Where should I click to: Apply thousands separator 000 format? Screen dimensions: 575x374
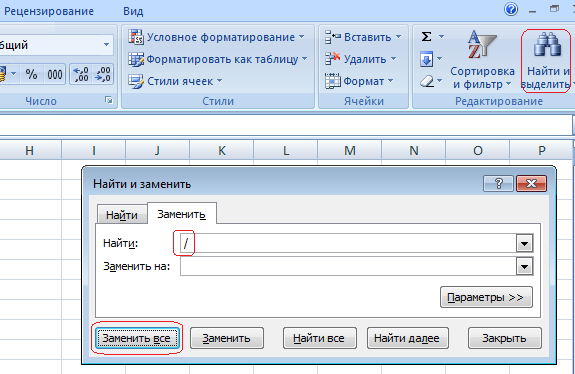55,74
